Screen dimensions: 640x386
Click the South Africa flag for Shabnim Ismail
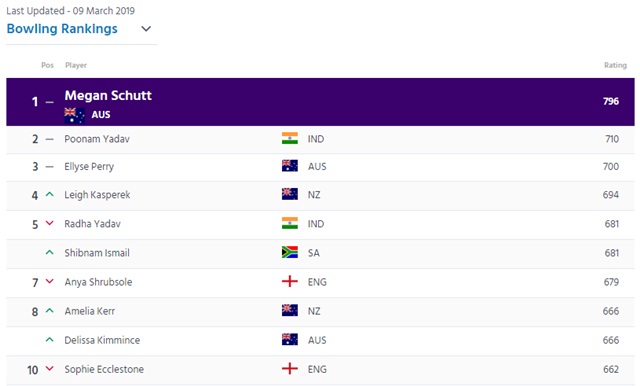click(x=290, y=252)
